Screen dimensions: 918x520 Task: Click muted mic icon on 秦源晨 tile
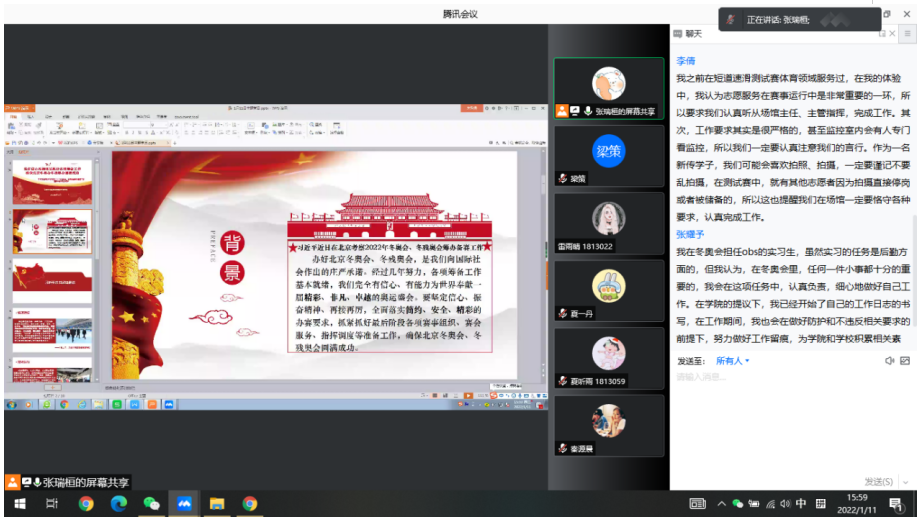pyautogui.click(x=563, y=449)
